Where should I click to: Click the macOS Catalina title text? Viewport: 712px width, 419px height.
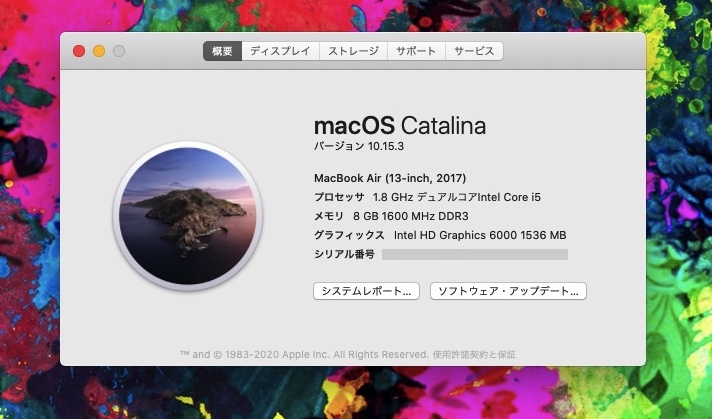(x=400, y=126)
